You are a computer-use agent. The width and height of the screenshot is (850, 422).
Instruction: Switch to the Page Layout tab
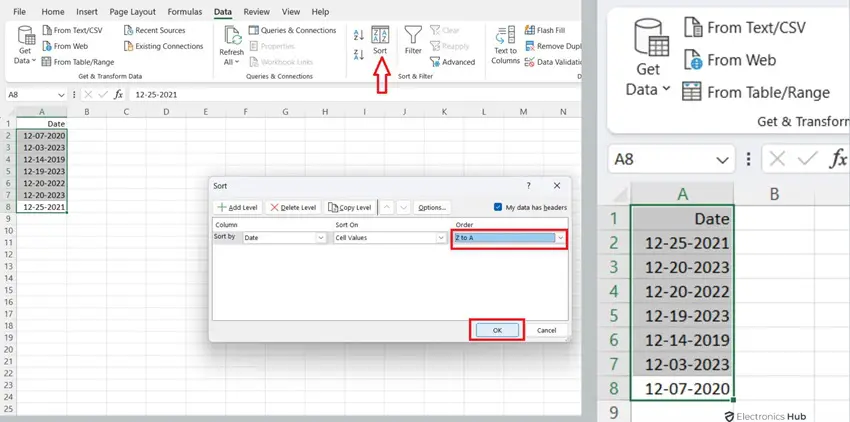point(131,12)
